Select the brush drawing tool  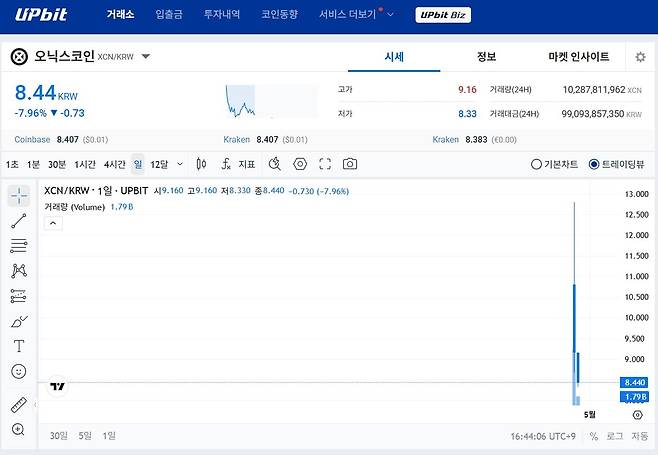(x=19, y=322)
